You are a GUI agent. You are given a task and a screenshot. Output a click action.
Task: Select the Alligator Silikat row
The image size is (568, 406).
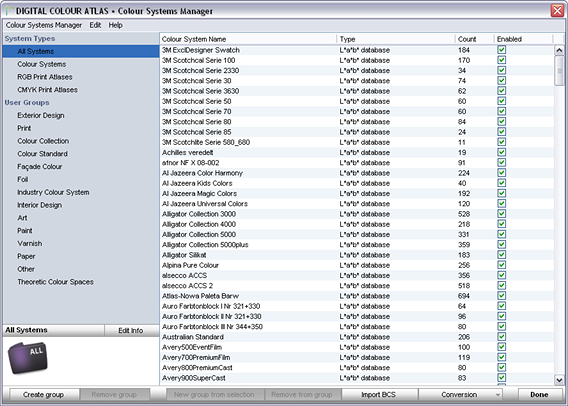click(x=357, y=255)
